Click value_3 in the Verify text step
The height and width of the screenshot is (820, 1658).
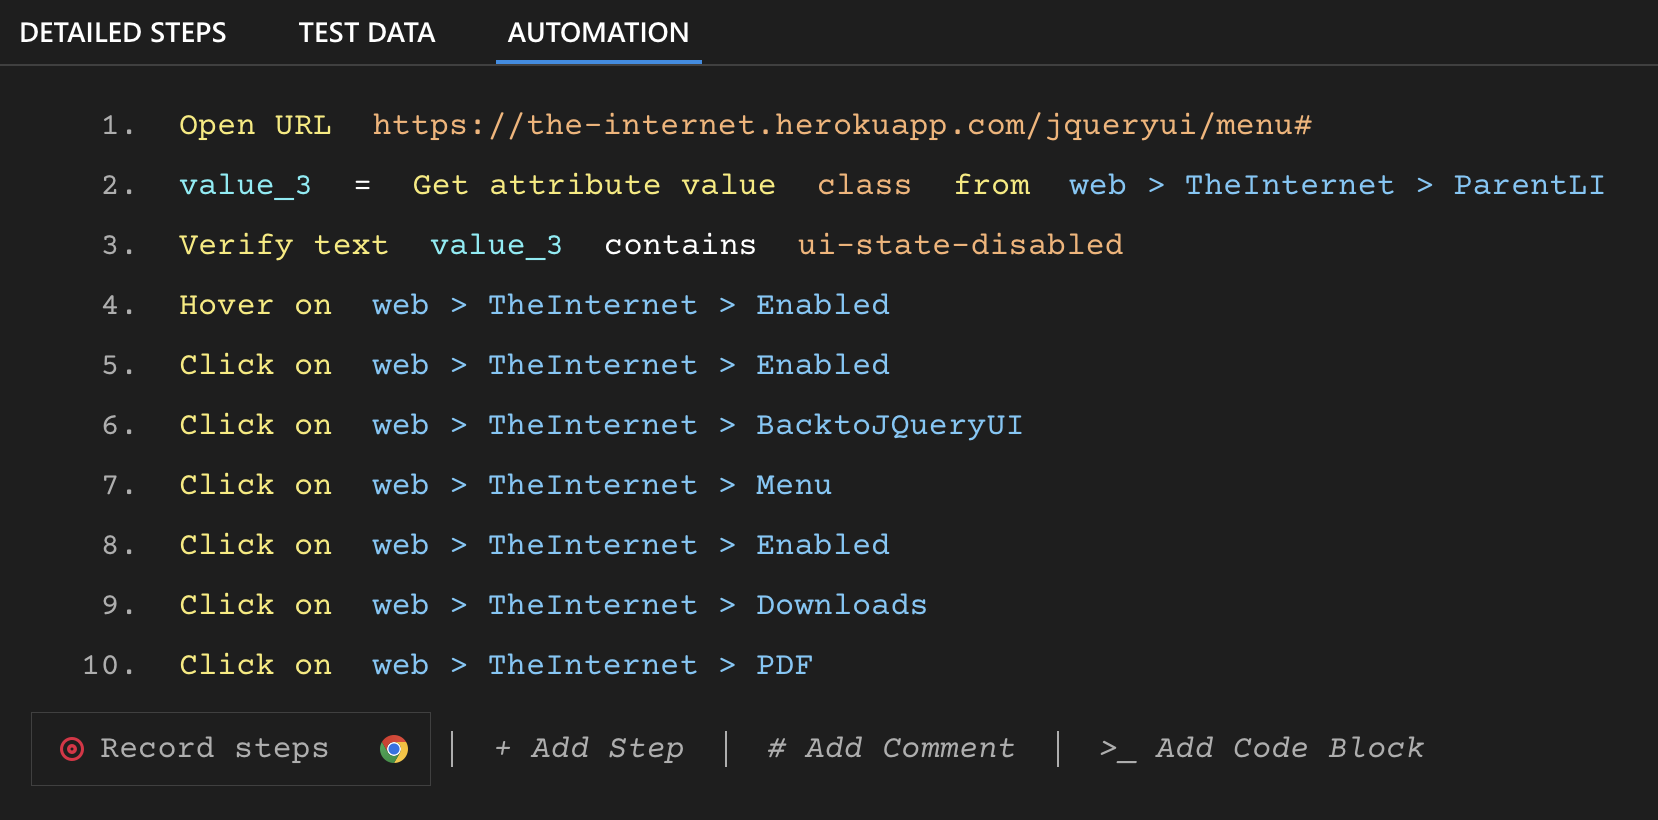point(496,245)
